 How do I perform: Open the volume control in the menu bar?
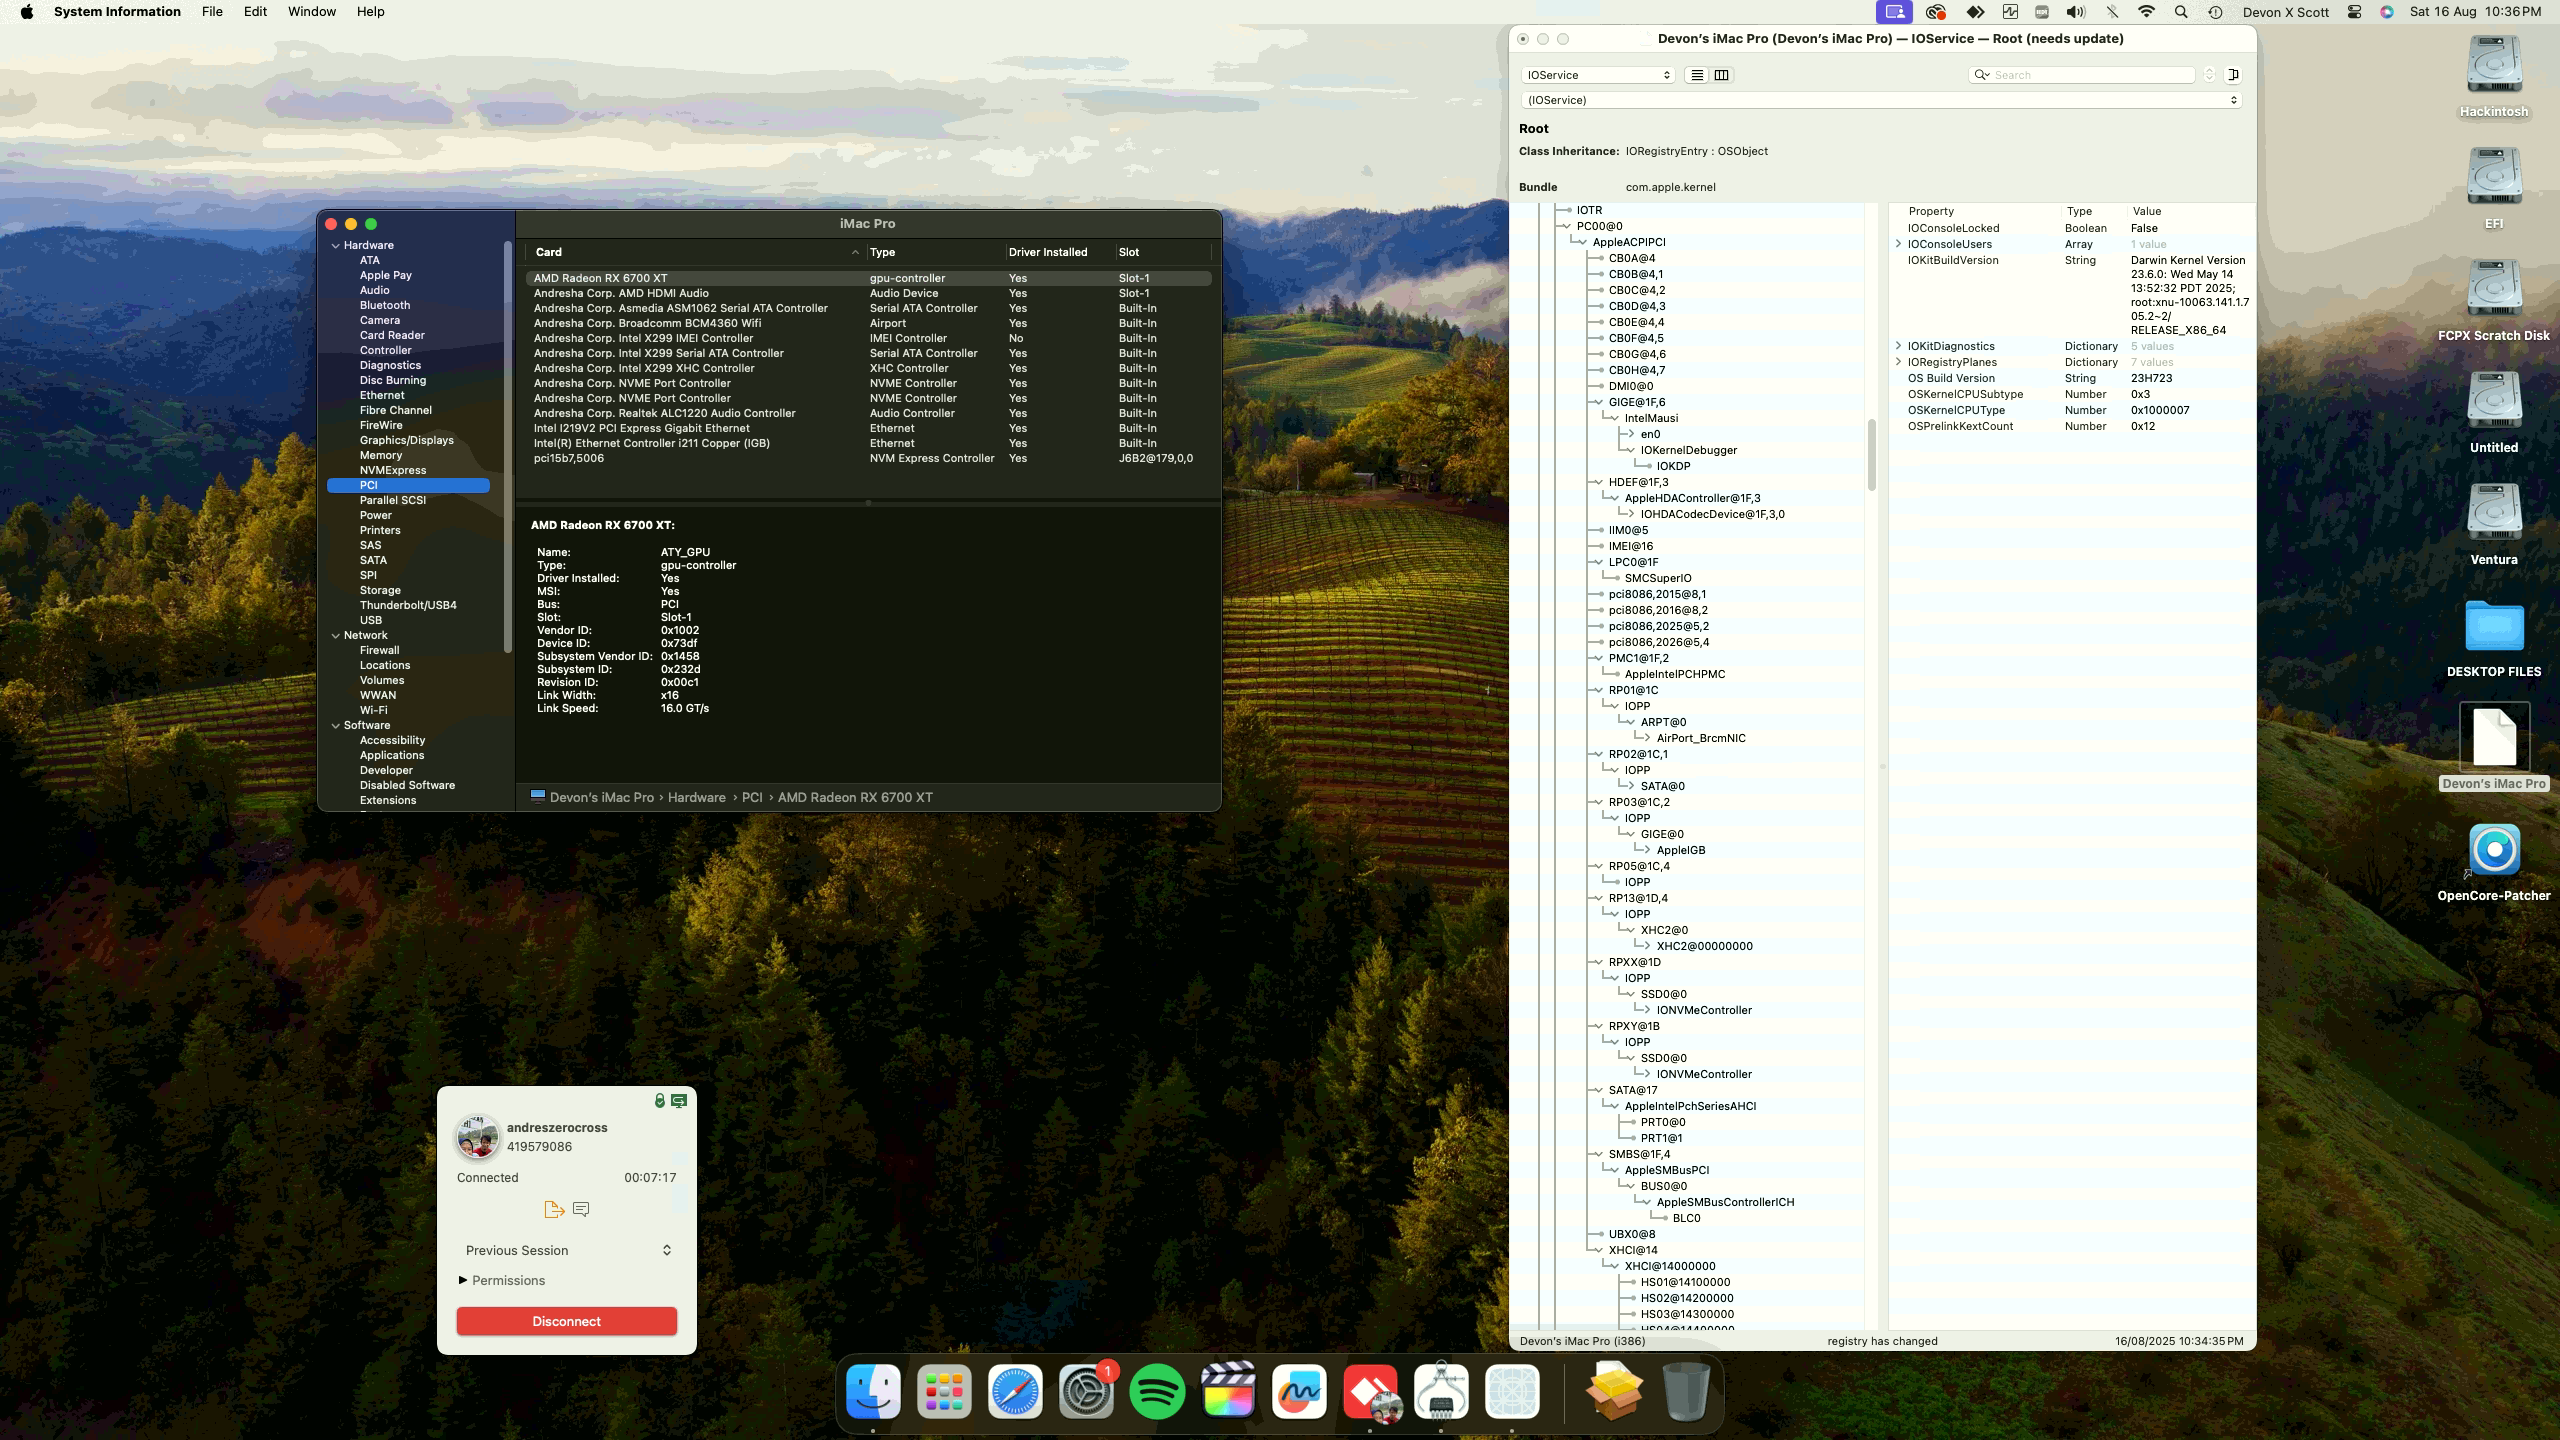(2076, 12)
